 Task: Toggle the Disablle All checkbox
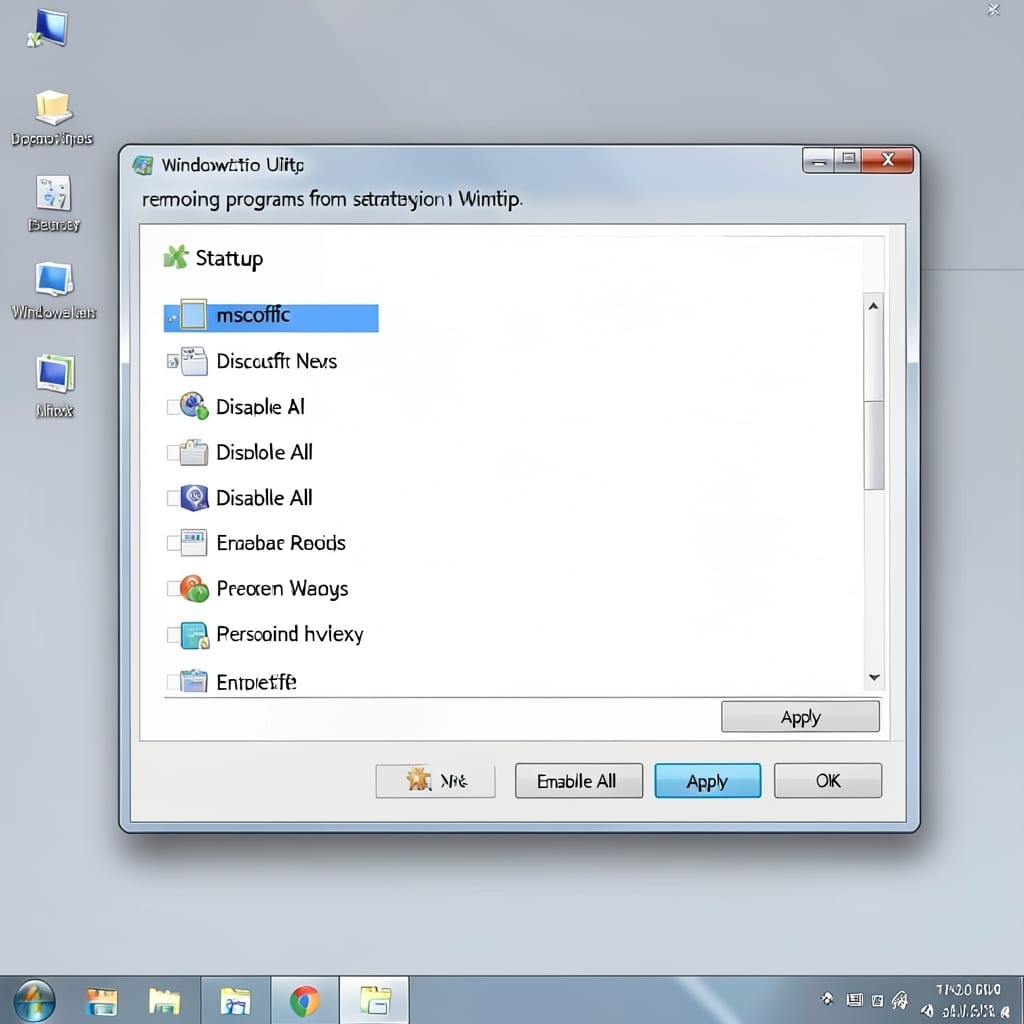(x=173, y=498)
